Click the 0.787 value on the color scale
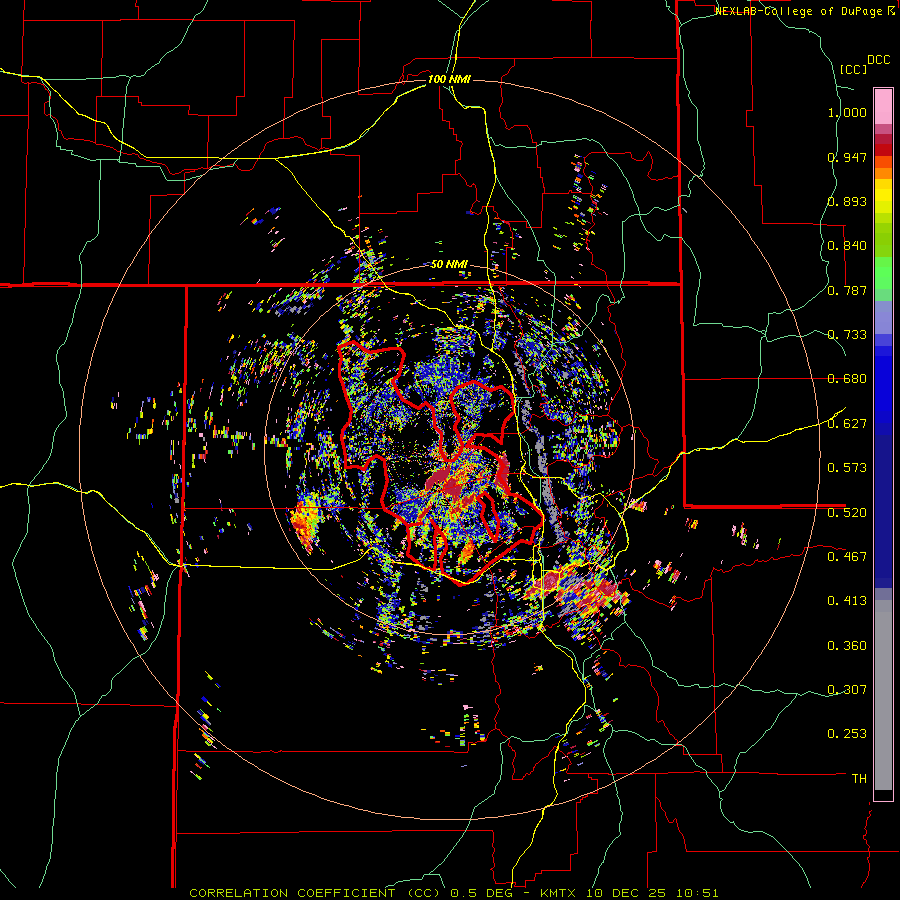The image size is (900, 900). [x=847, y=290]
